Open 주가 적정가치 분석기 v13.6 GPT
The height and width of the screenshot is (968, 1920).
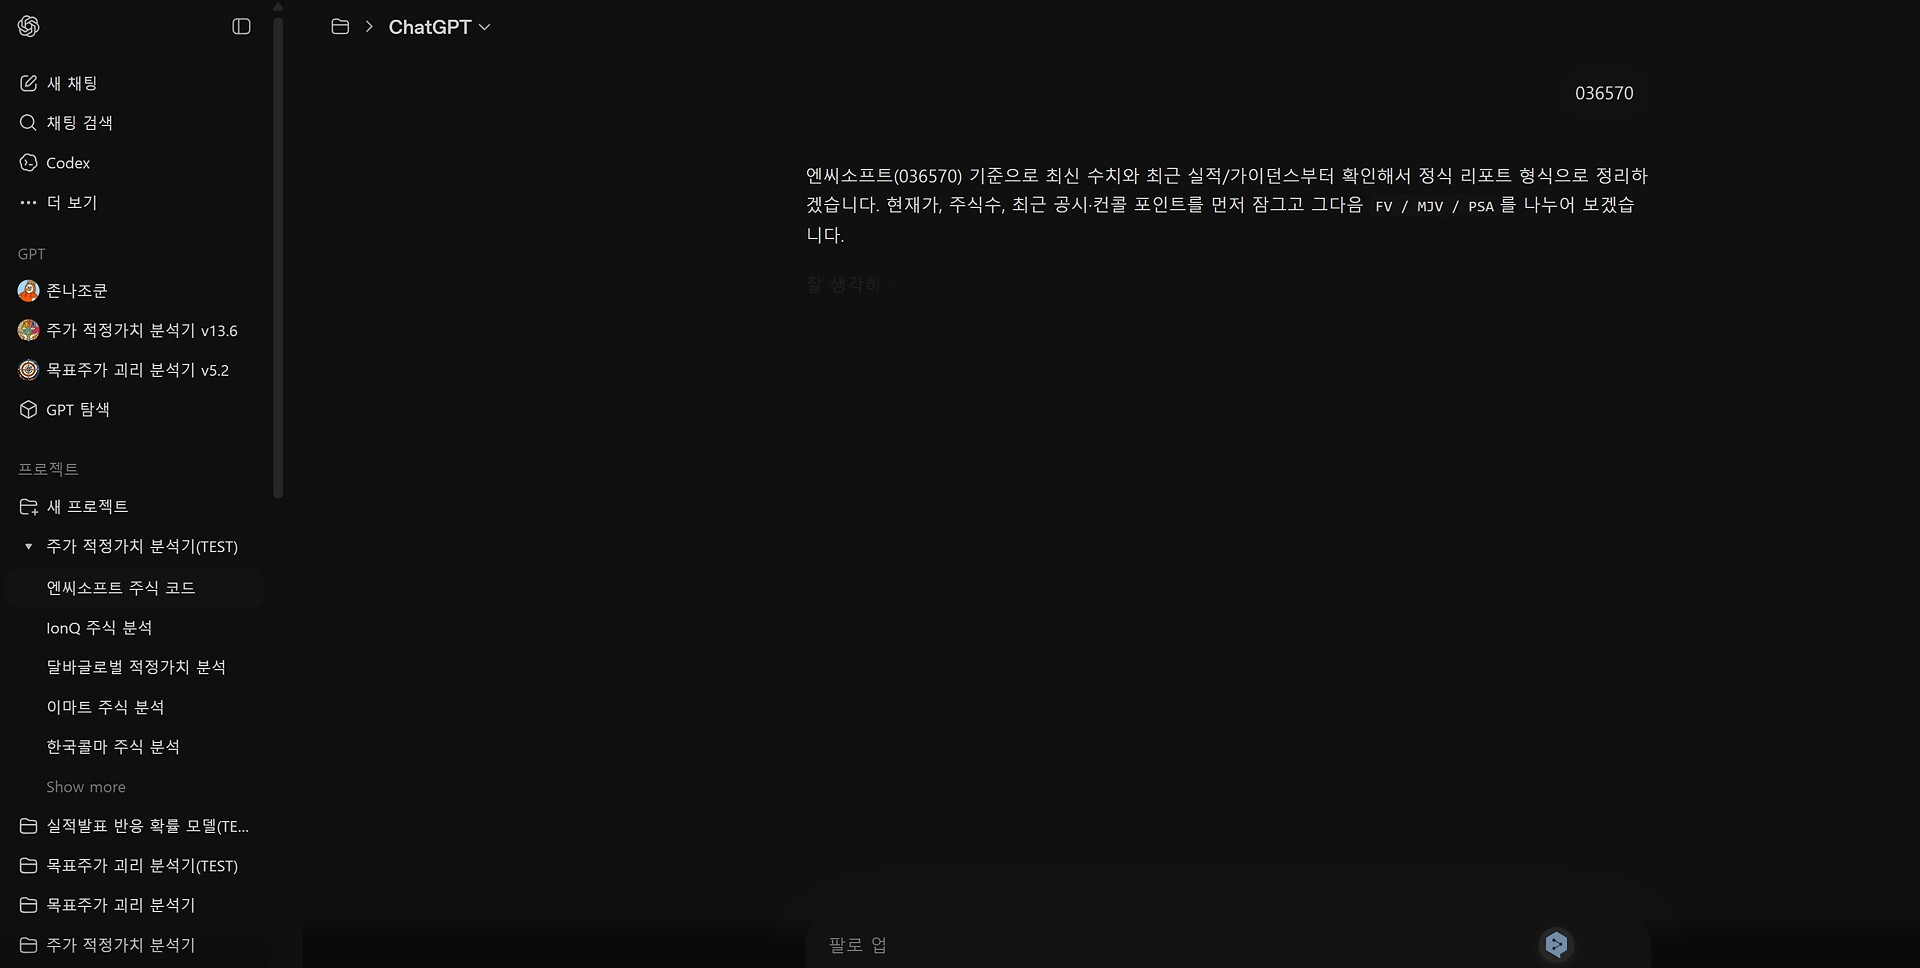point(135,331)
